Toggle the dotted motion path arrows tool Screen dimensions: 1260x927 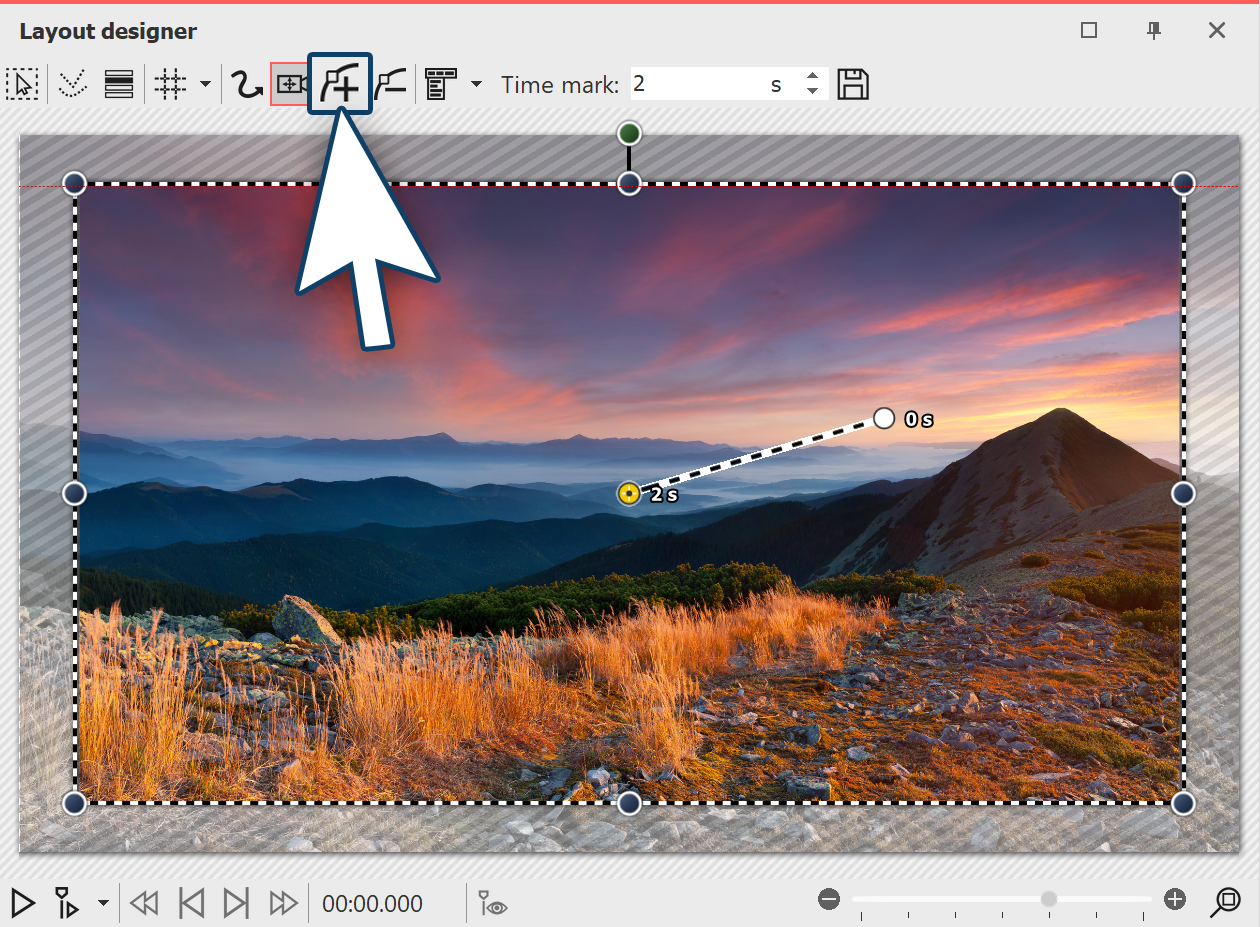tap(72, 84)
